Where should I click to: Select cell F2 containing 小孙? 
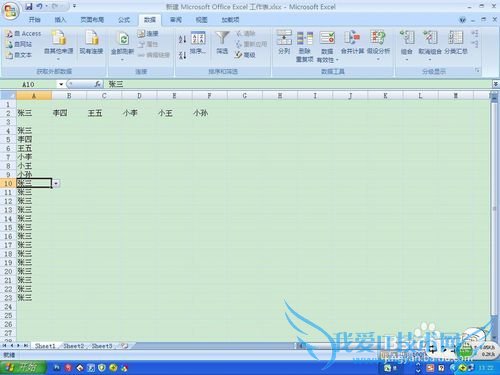coord(209,113)
